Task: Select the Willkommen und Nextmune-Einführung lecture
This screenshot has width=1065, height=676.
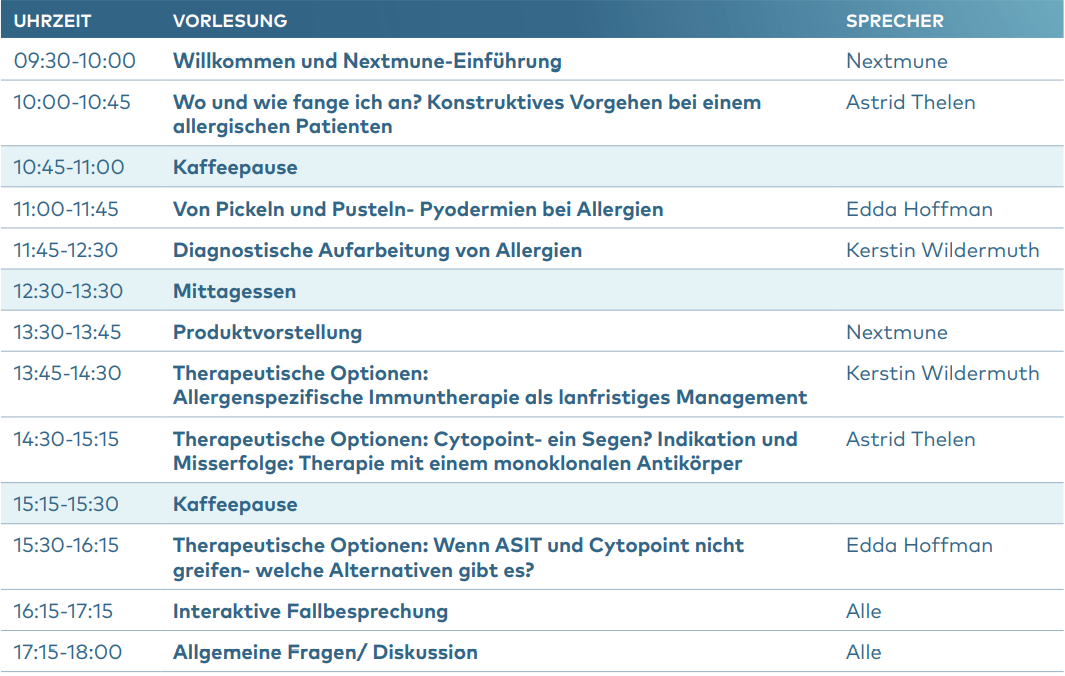Action: click(367, 61)
